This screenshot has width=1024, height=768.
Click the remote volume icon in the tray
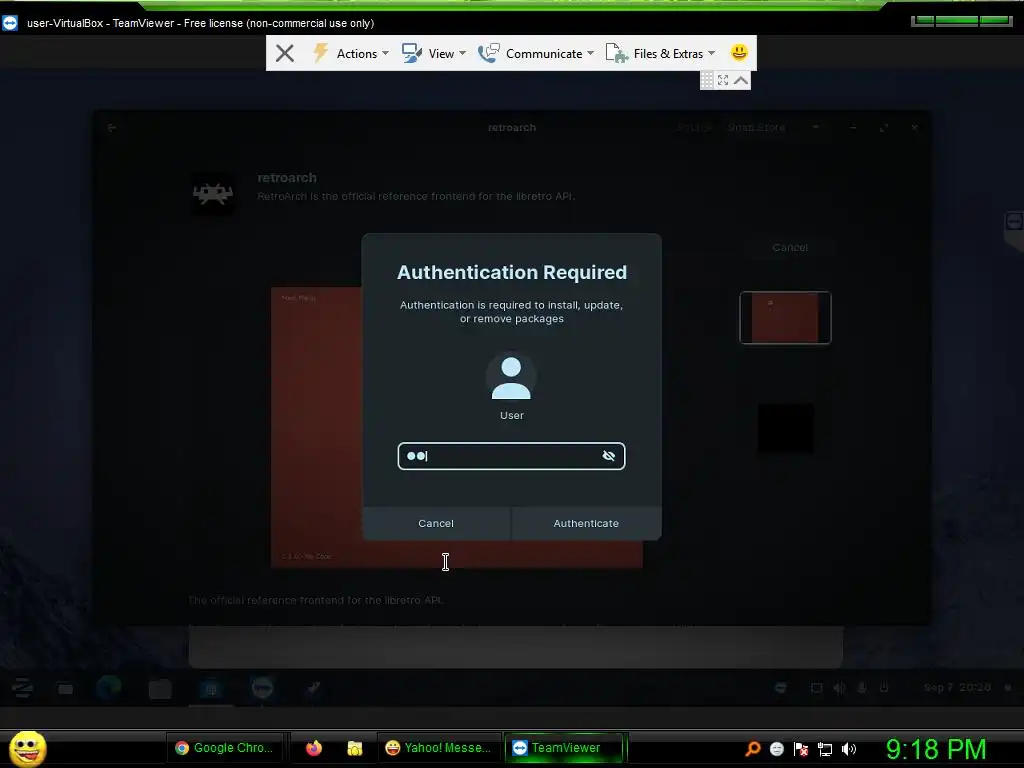tap(839, 688)
